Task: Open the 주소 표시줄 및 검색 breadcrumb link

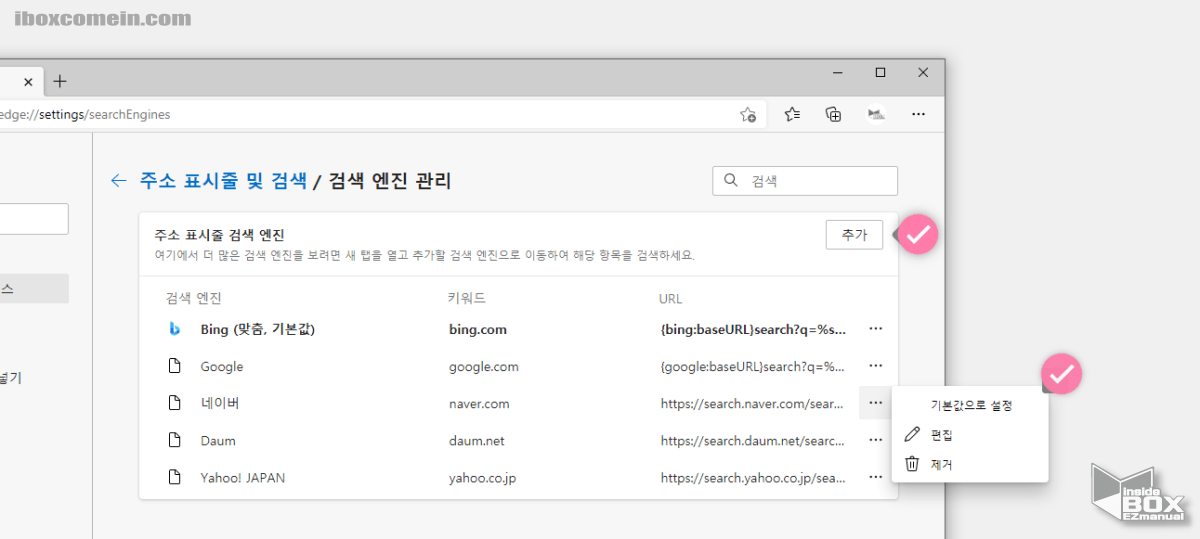Action: (223, 181)
